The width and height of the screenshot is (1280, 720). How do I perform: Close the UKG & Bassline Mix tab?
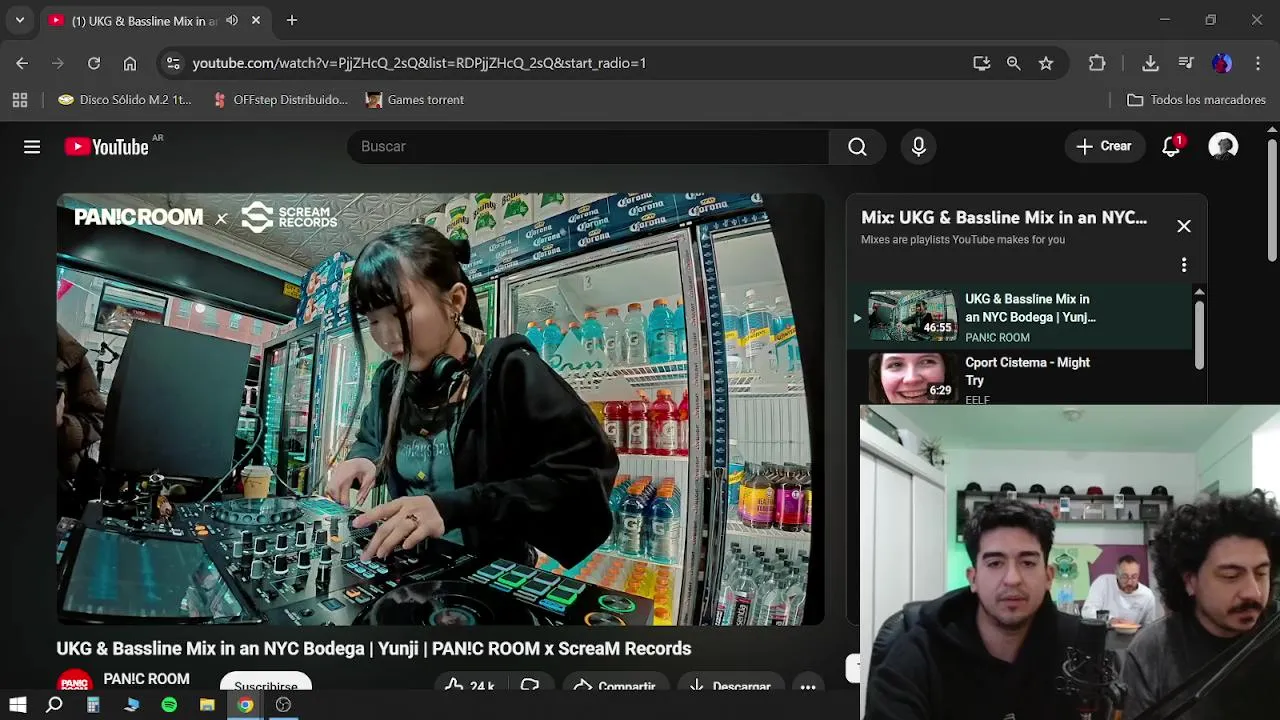click(256, 20)
